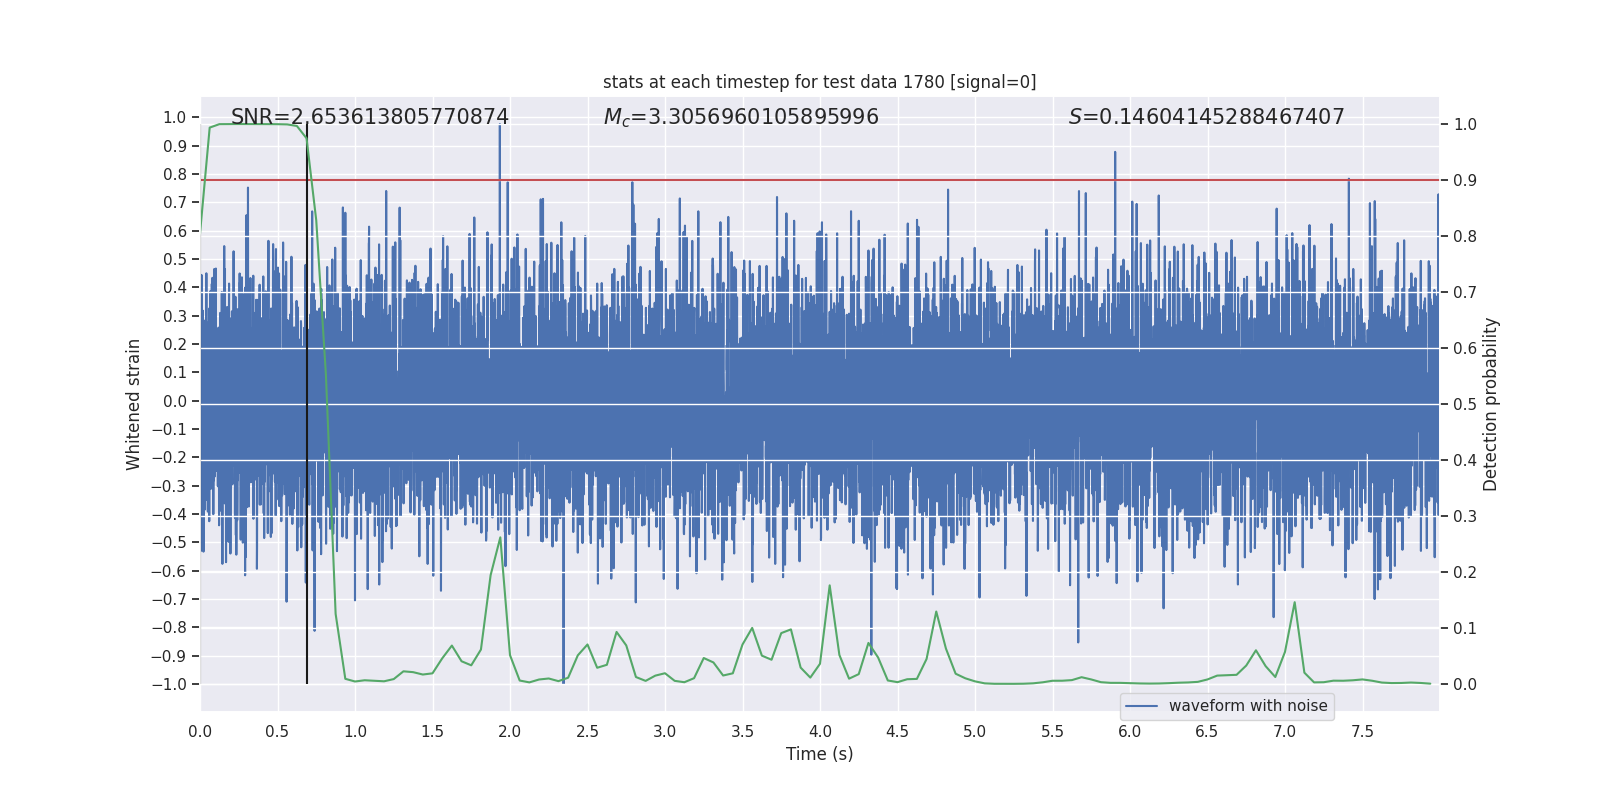Click the red horizontal threshold line

click(820, 180)
